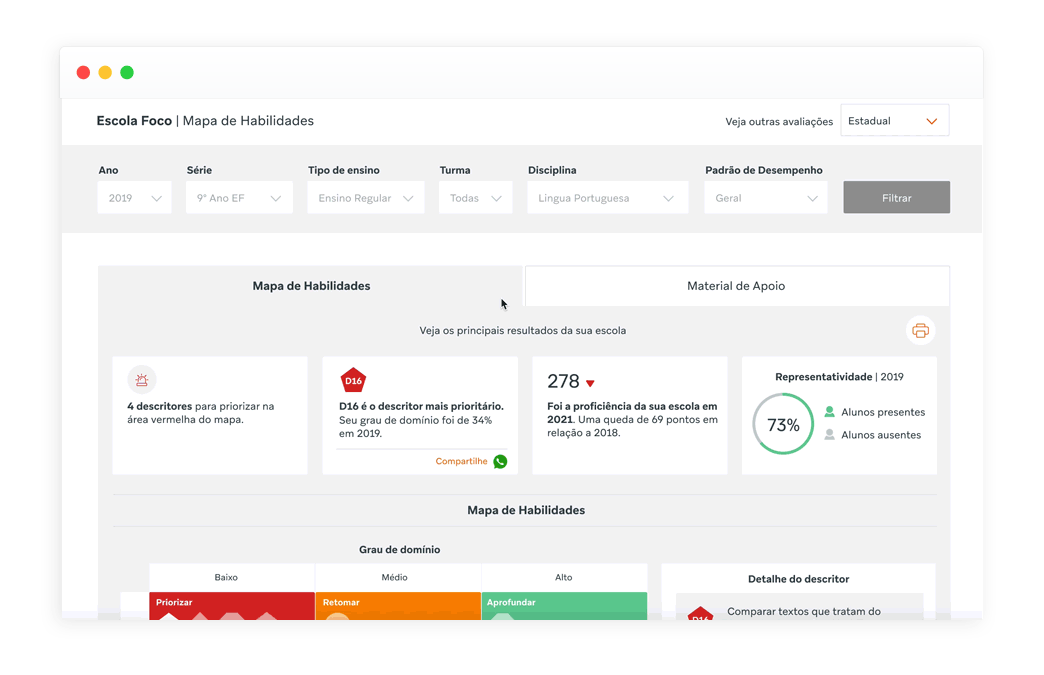Viewport: 1044px width, 675px height.
Task: Click the Alunos ausentes legend label
Action: 881,435
